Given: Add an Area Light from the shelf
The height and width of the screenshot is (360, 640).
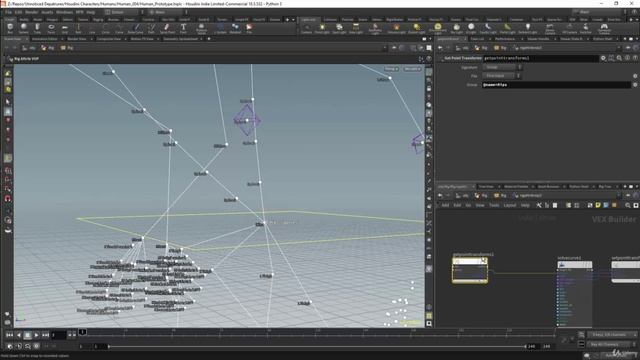Looking at the screenshot, I should [356, 28].
